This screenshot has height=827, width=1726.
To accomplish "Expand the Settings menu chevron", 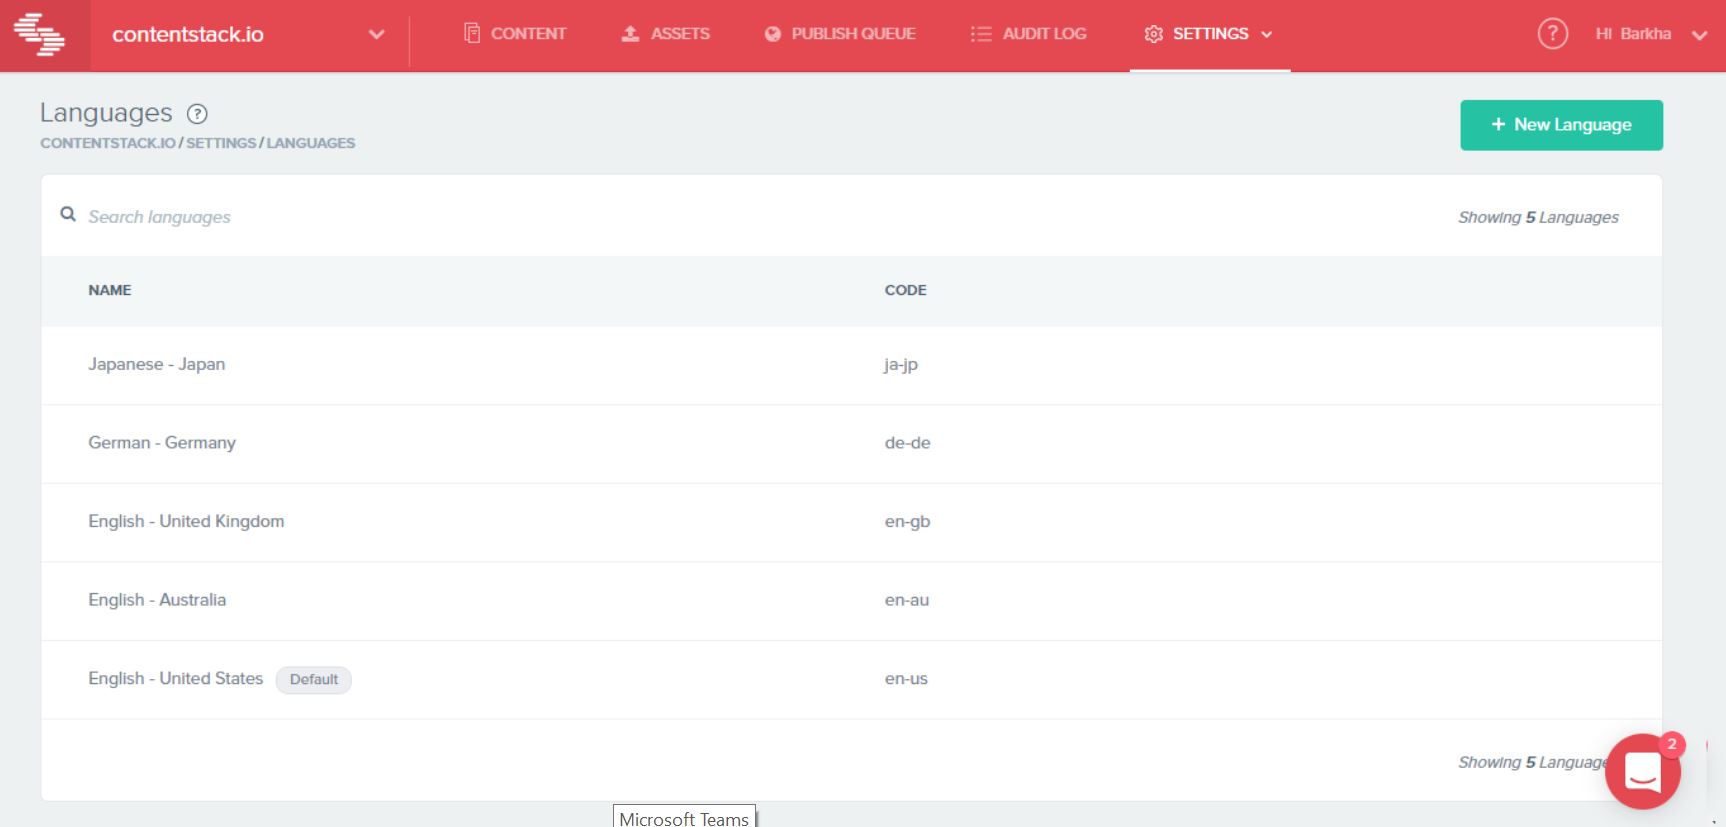I will pyautogui.click(x=1267, y=34).
